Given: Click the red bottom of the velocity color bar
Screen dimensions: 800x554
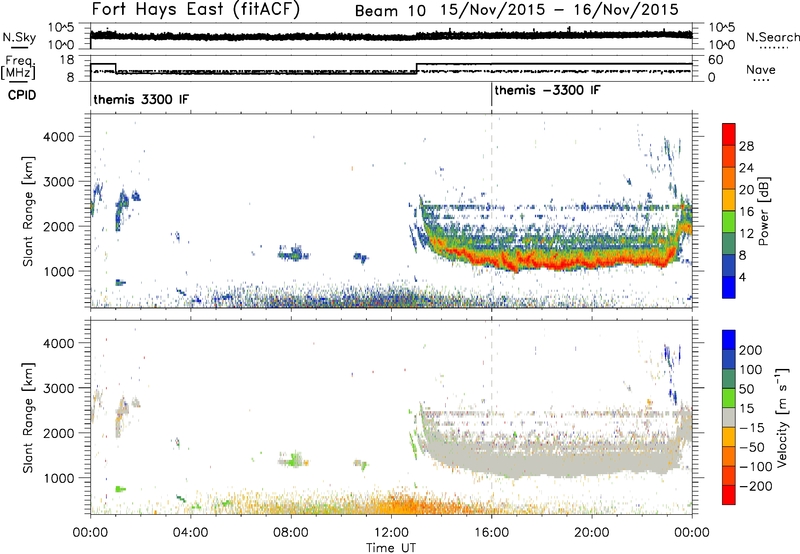Looking at the screenshot, I should pos(729,495).
